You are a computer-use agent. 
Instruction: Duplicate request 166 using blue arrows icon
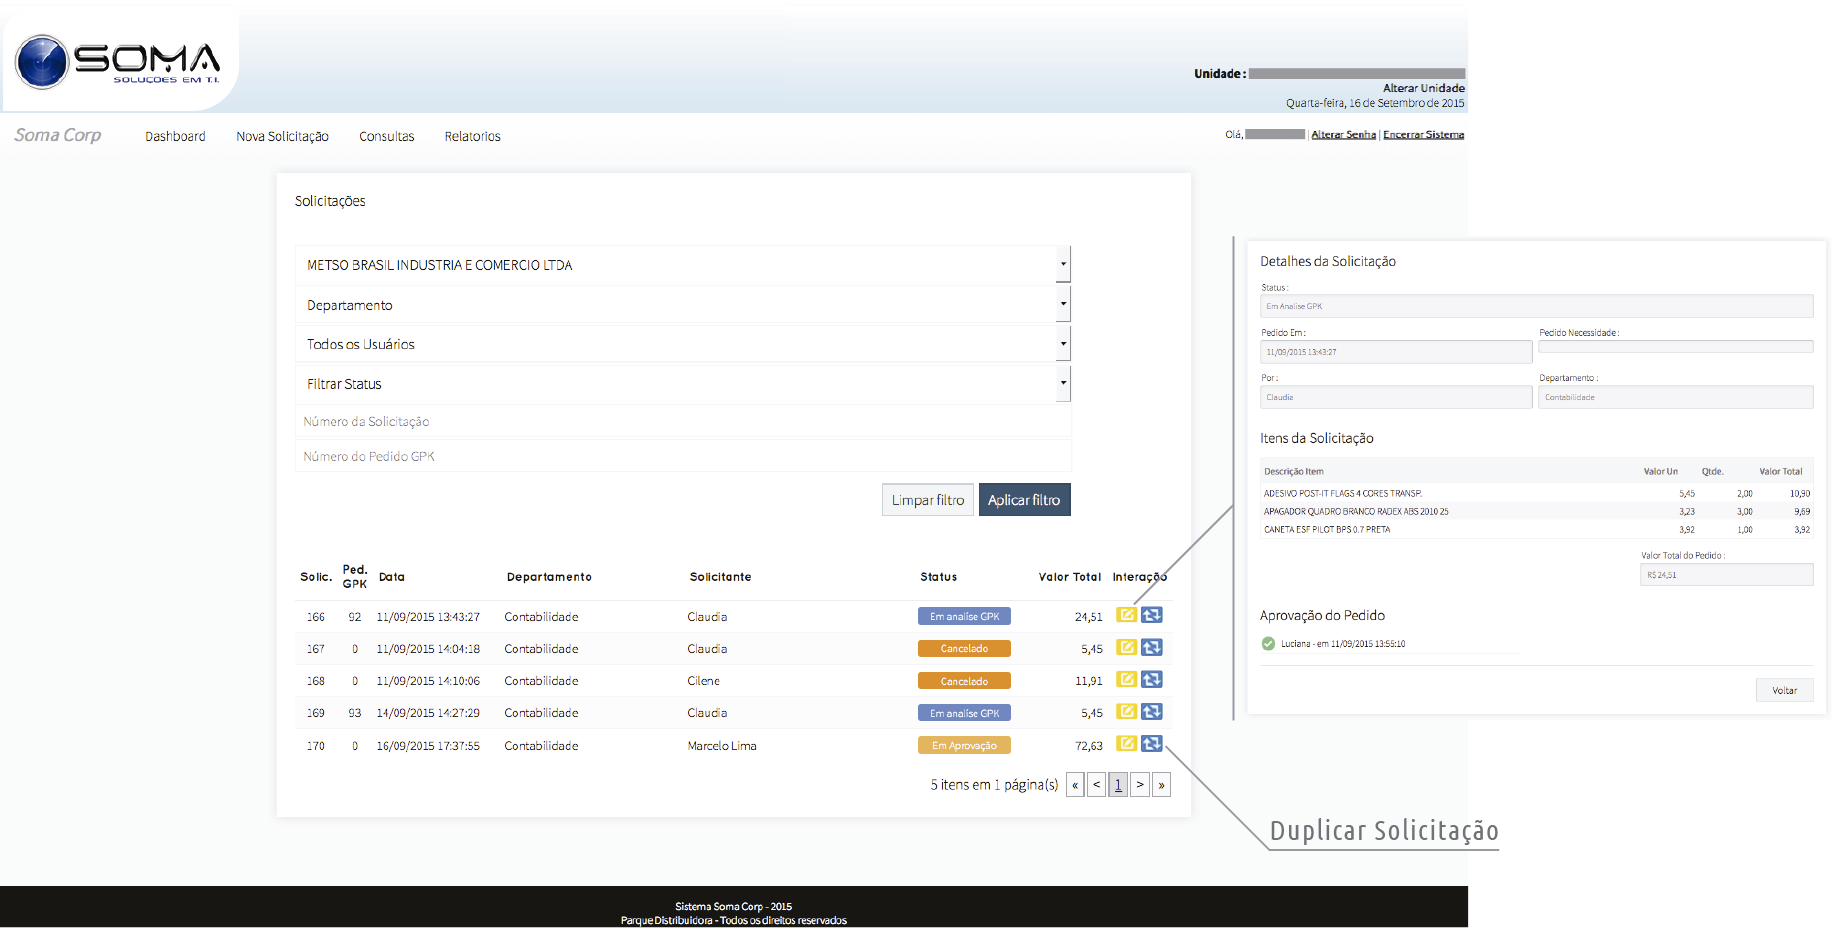(x=1152, y=615)
